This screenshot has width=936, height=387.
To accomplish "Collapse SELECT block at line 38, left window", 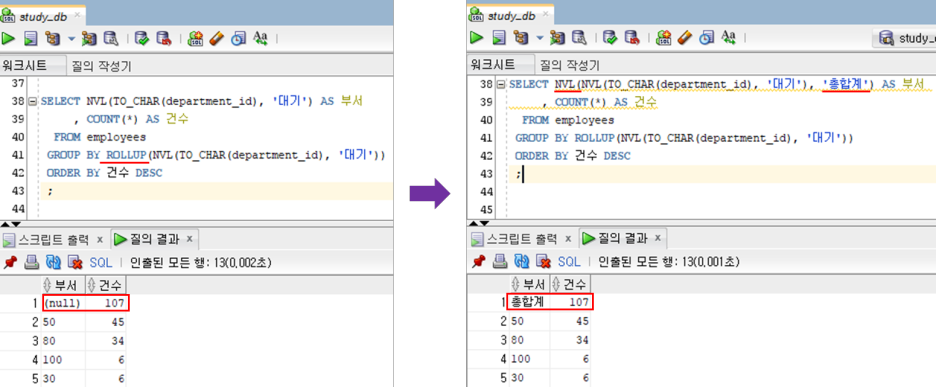I will pyautogui.click(x=32, y=102).
